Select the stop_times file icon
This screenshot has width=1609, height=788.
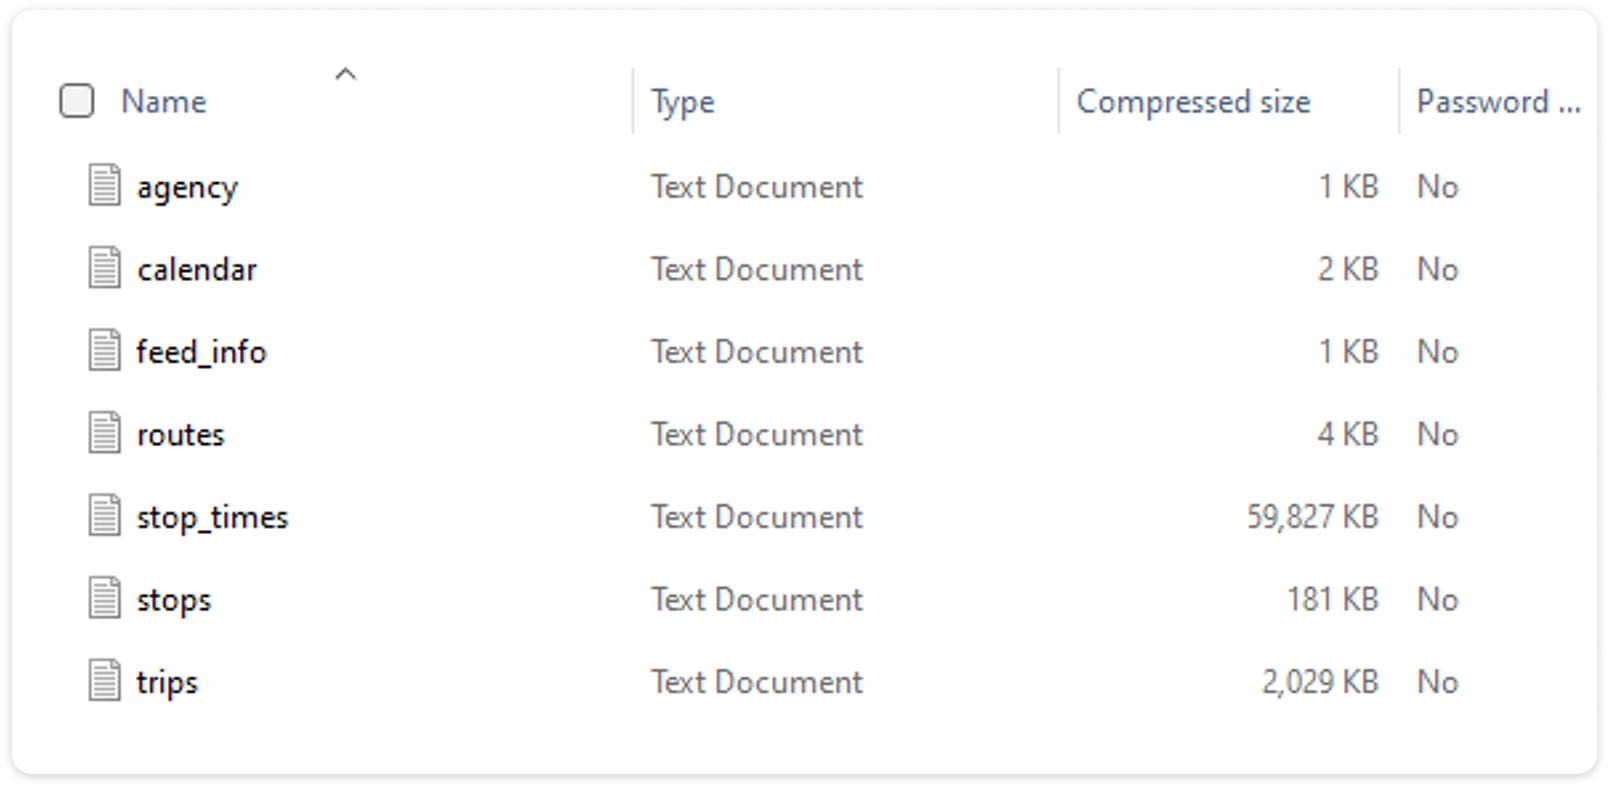tap(104, 516)
